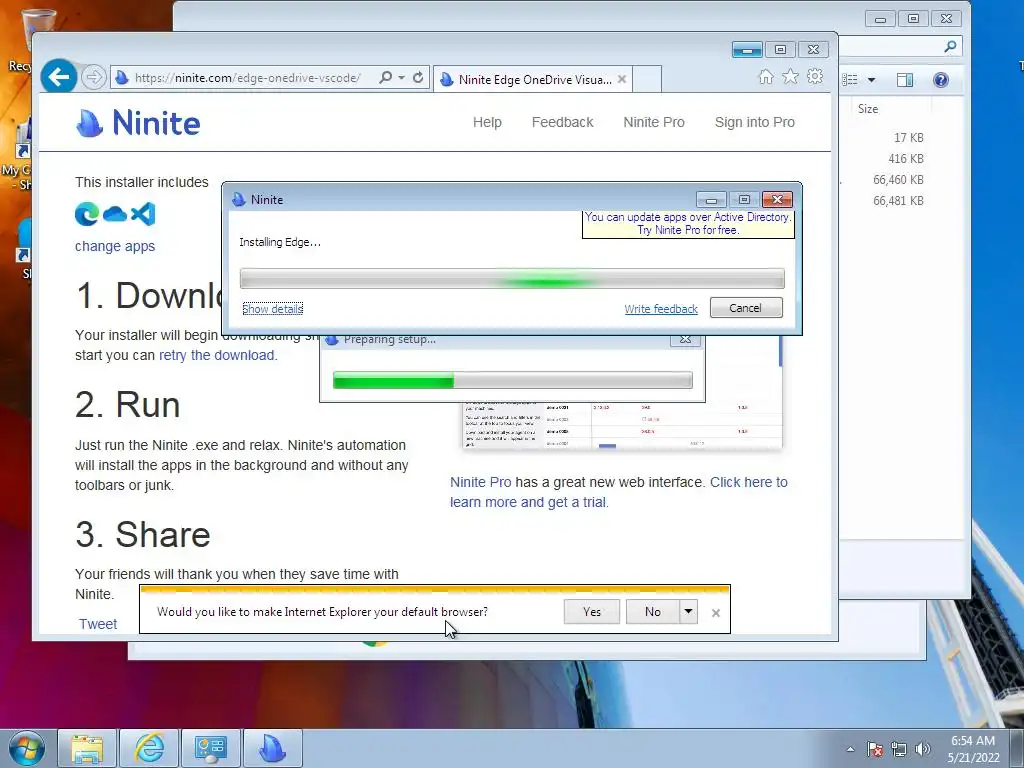Viewport: 1024px width, 768px height.
Task: Decline default browser prompt with No
Action: [652, 612]
